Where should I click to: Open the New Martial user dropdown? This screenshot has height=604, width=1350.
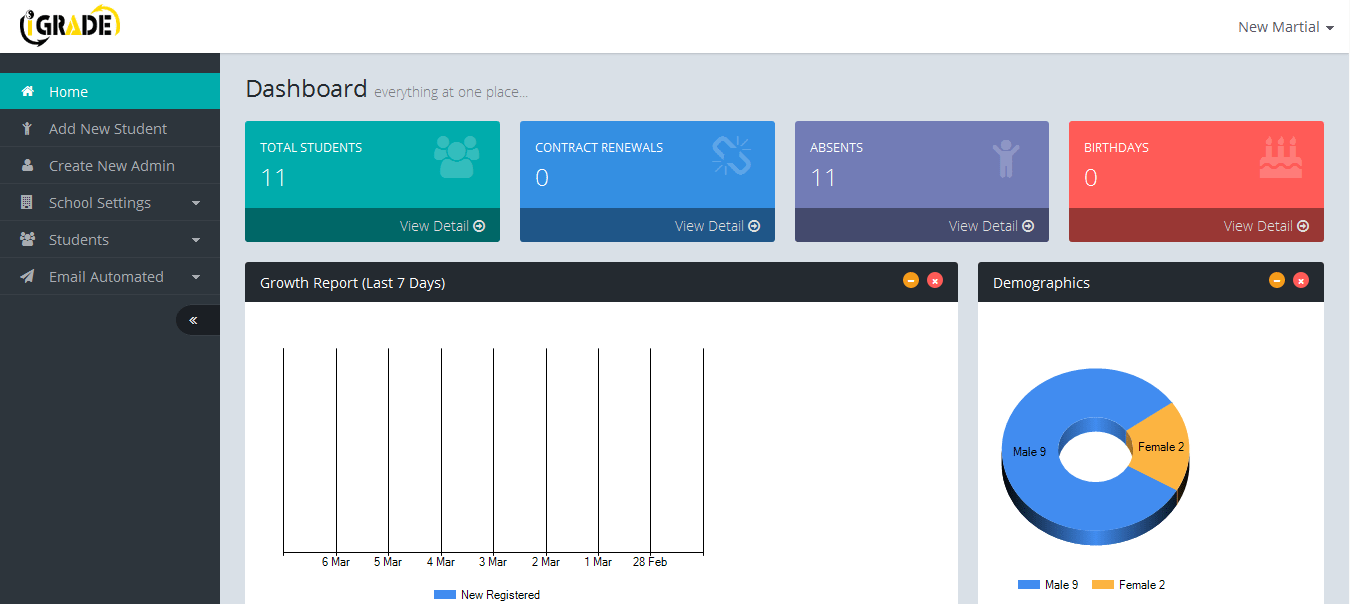click(x=1286, y=27)
